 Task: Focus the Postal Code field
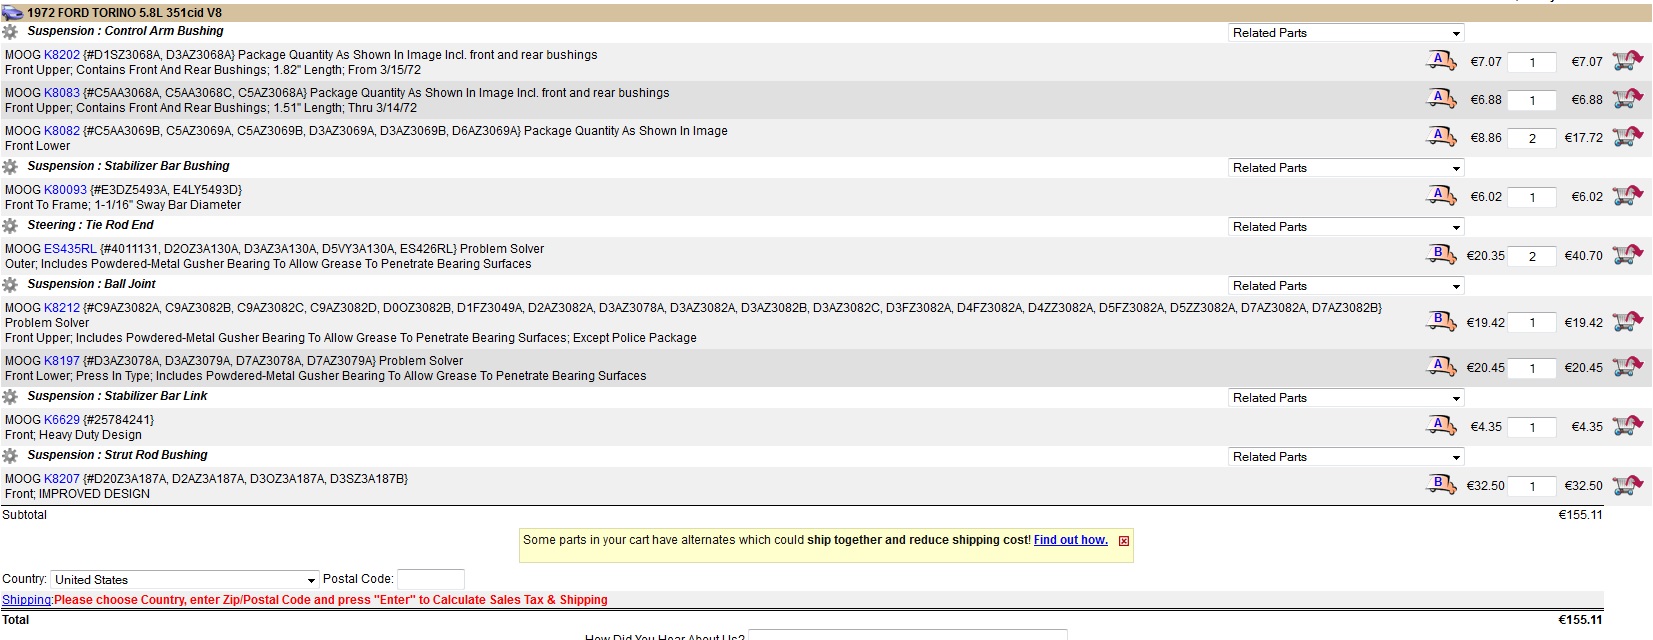[x=431, y=579]
